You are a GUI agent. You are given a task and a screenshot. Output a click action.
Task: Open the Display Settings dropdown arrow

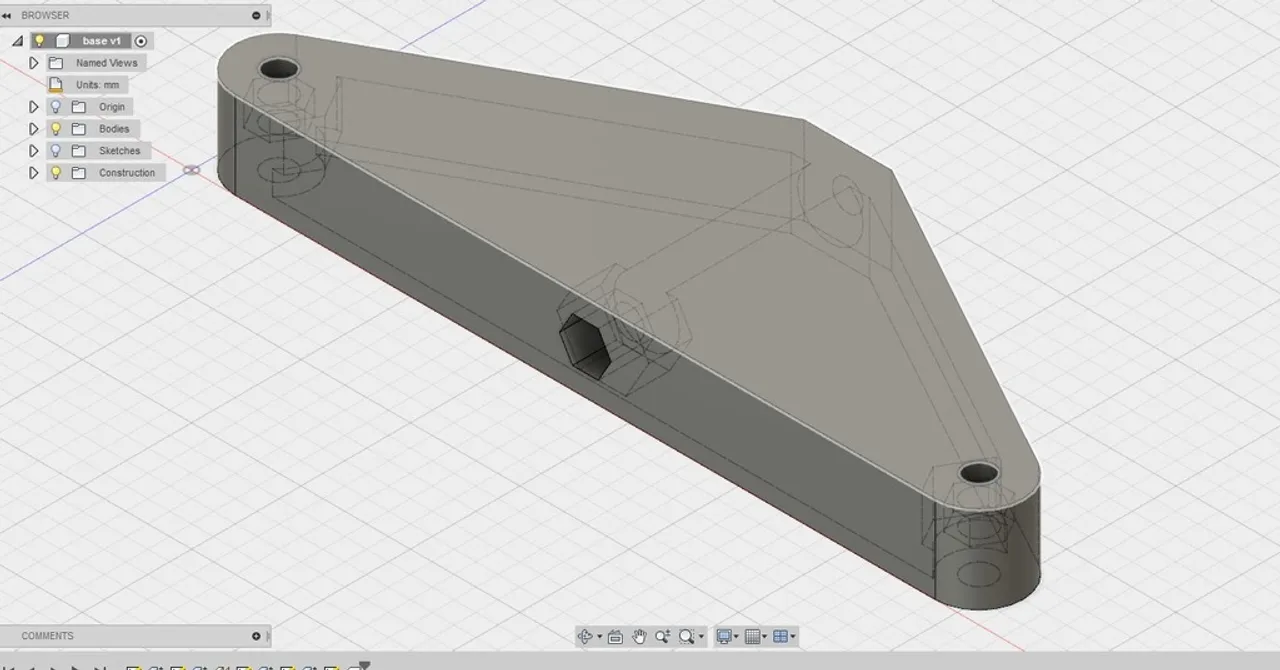[x=737, y=636]
